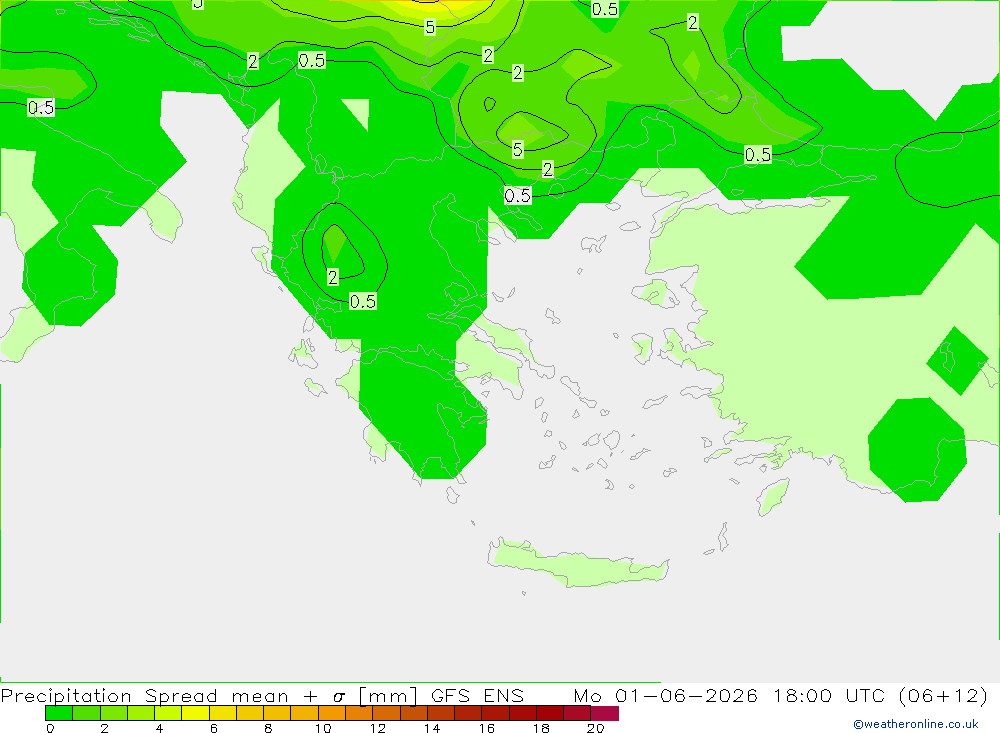
Task: Click the legend scale number 20
Action: coord(596,728)
